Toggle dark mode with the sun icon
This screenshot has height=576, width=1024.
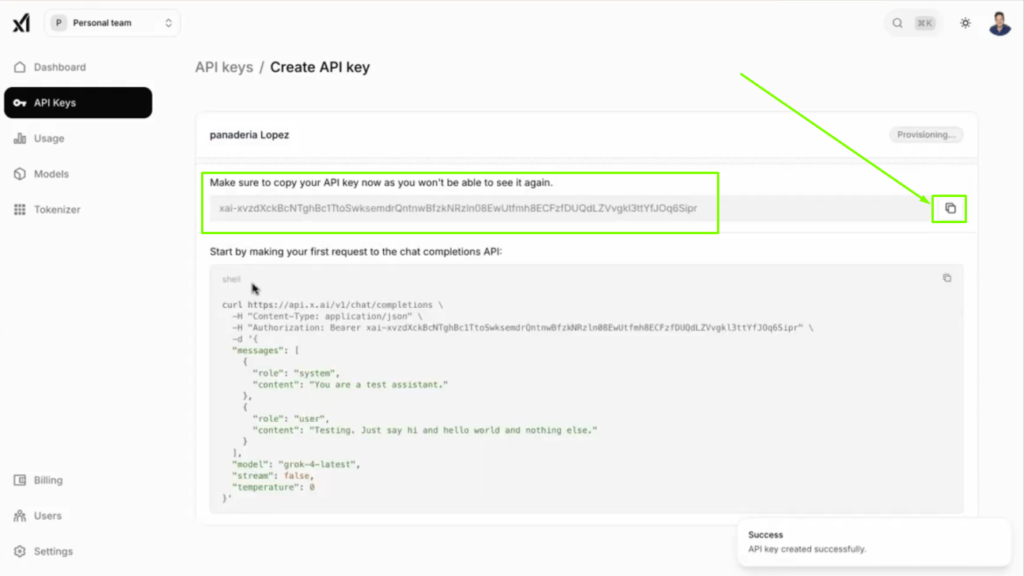[964, 22]
